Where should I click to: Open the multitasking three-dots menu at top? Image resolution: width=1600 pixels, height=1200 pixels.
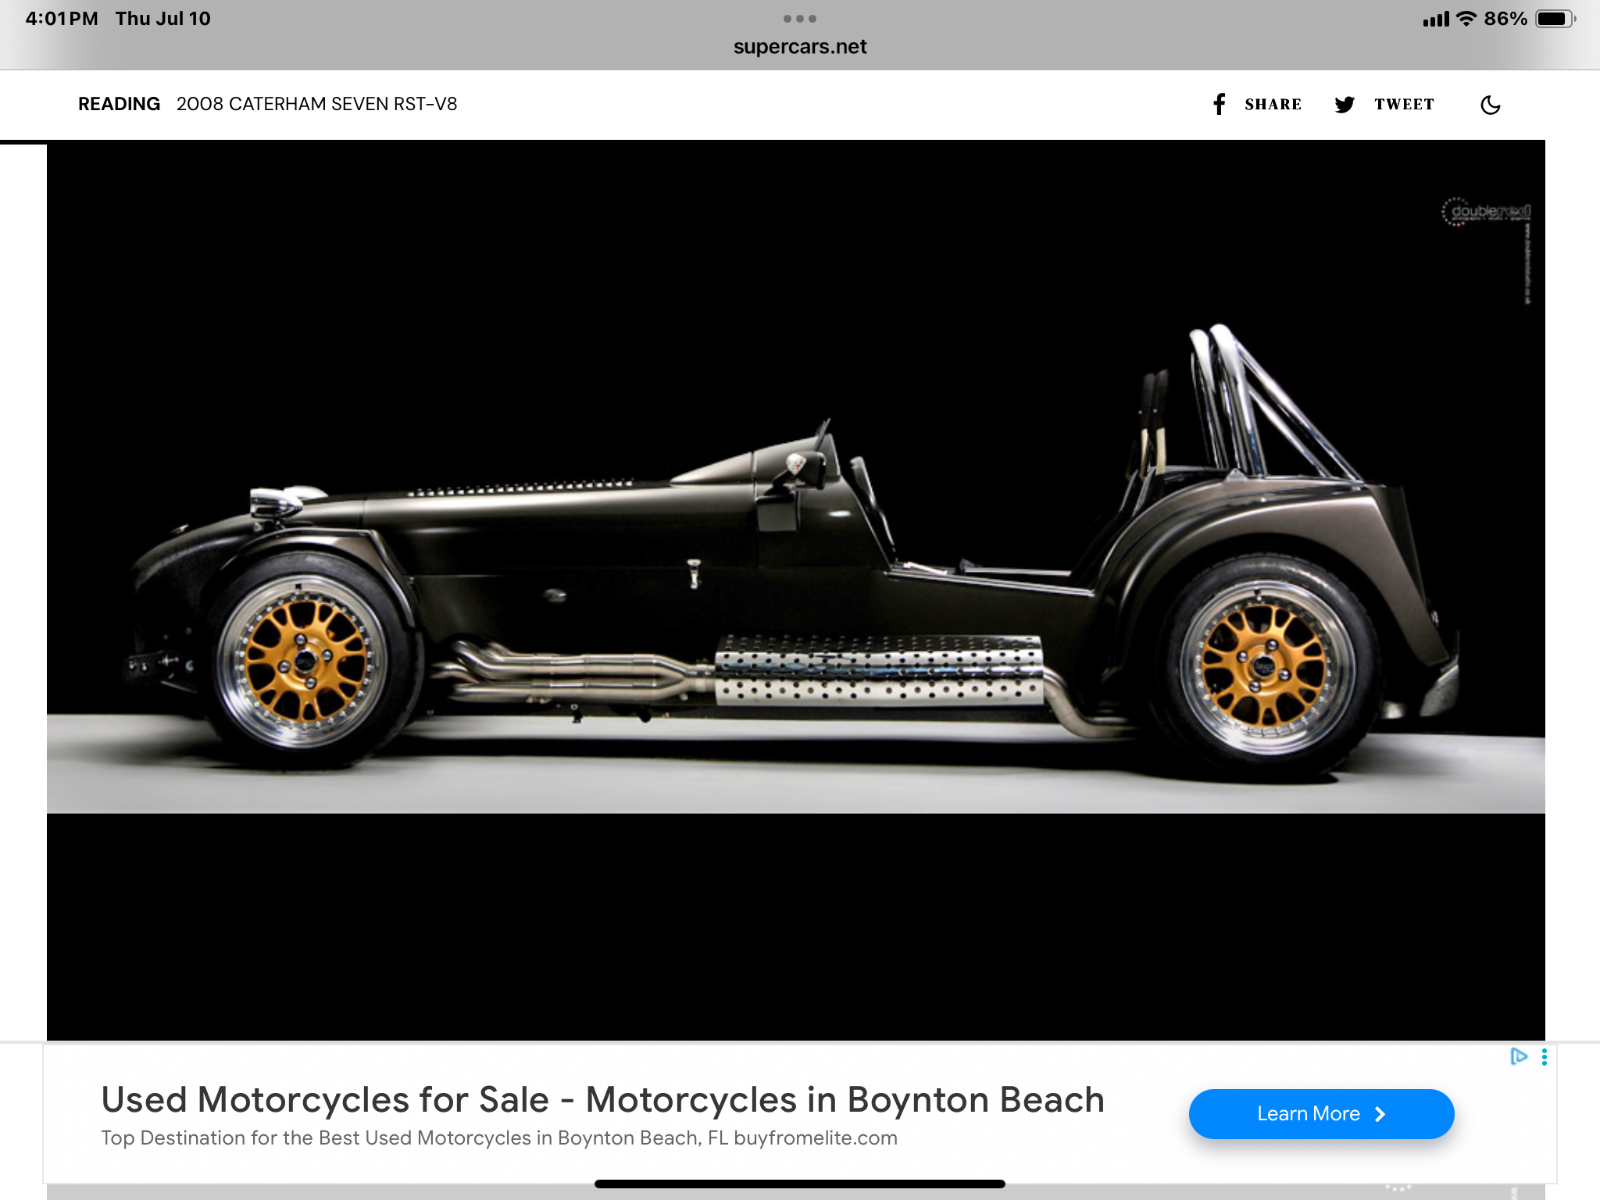pyautogui.click(x=800, y=18)
